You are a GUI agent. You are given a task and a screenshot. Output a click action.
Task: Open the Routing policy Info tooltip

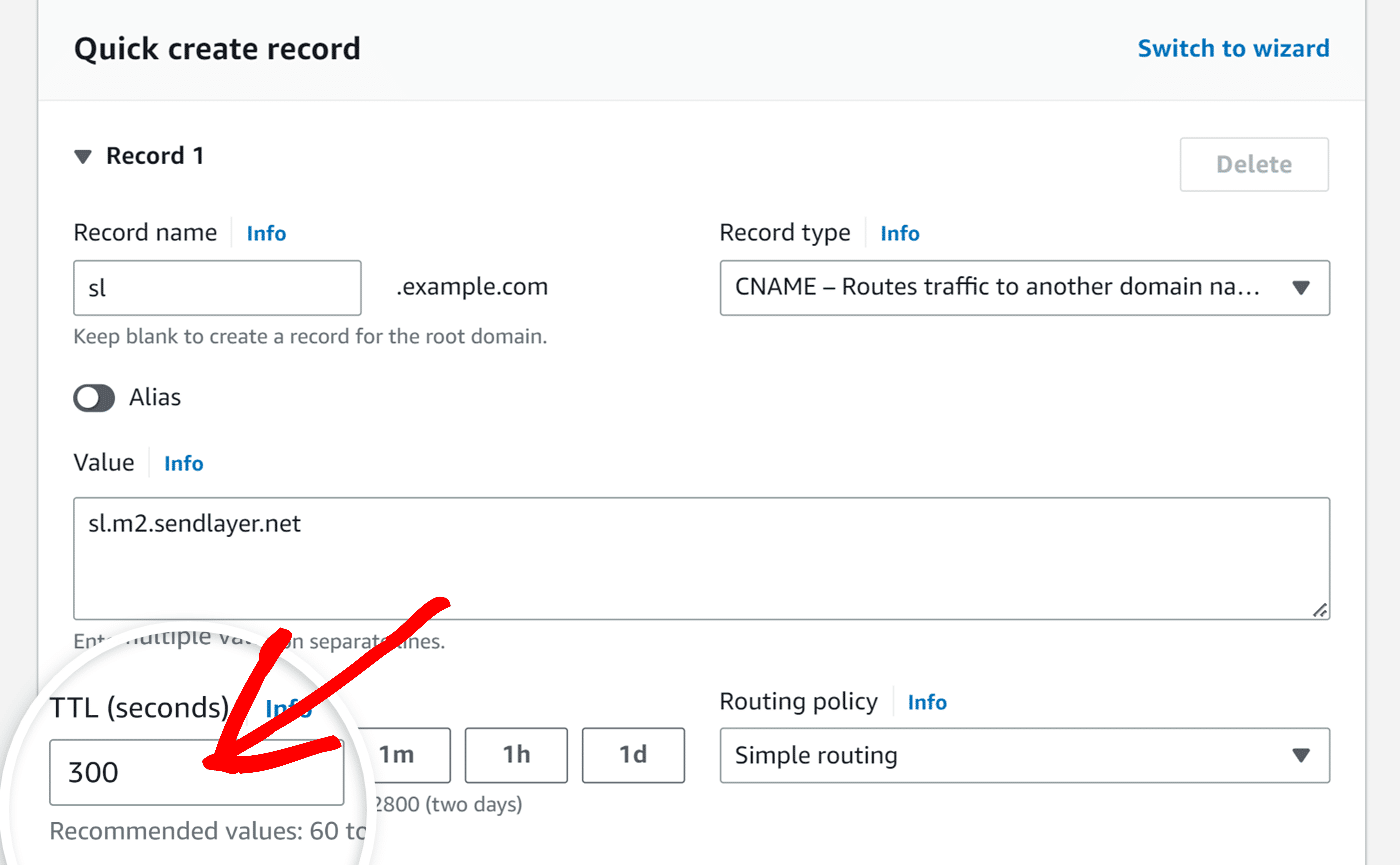pos(927,702)
